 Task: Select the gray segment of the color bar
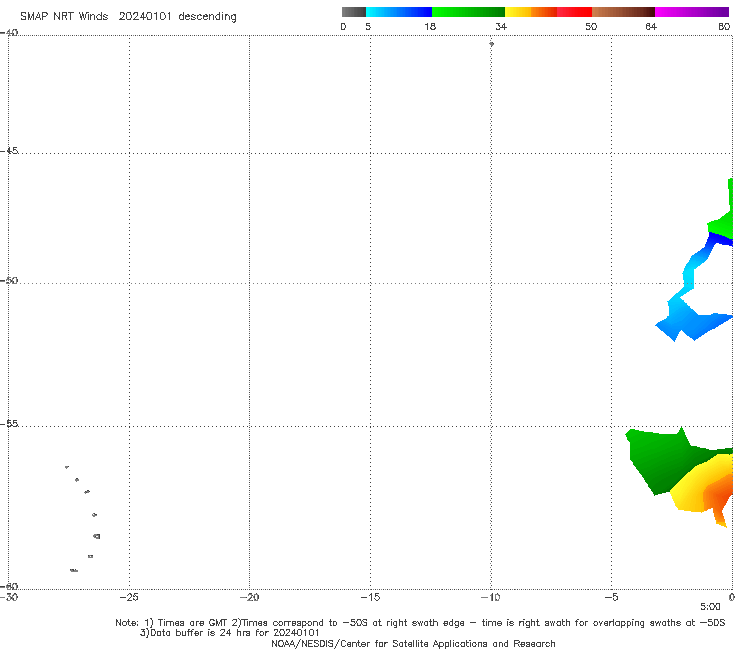(x=354, y=12)
